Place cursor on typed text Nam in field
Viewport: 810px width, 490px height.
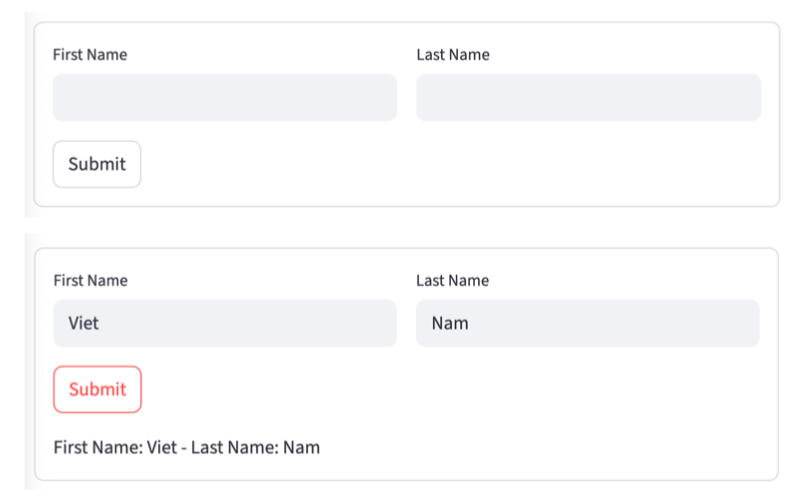[x=450, y=323]
